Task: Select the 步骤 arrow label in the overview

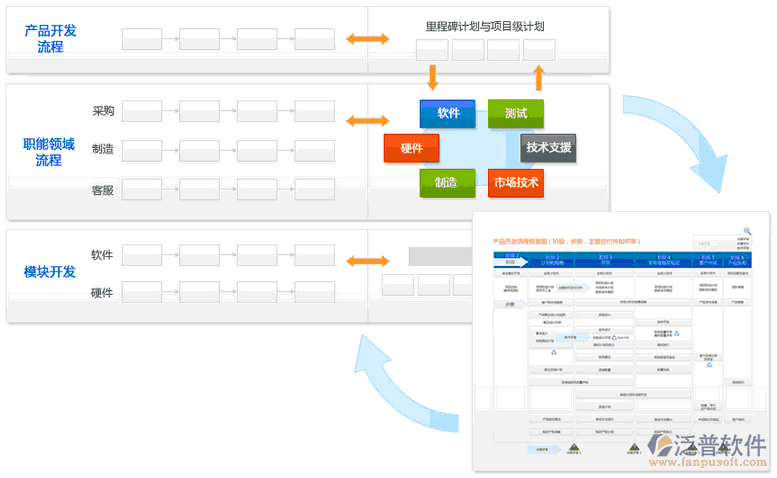Action: 510,304
